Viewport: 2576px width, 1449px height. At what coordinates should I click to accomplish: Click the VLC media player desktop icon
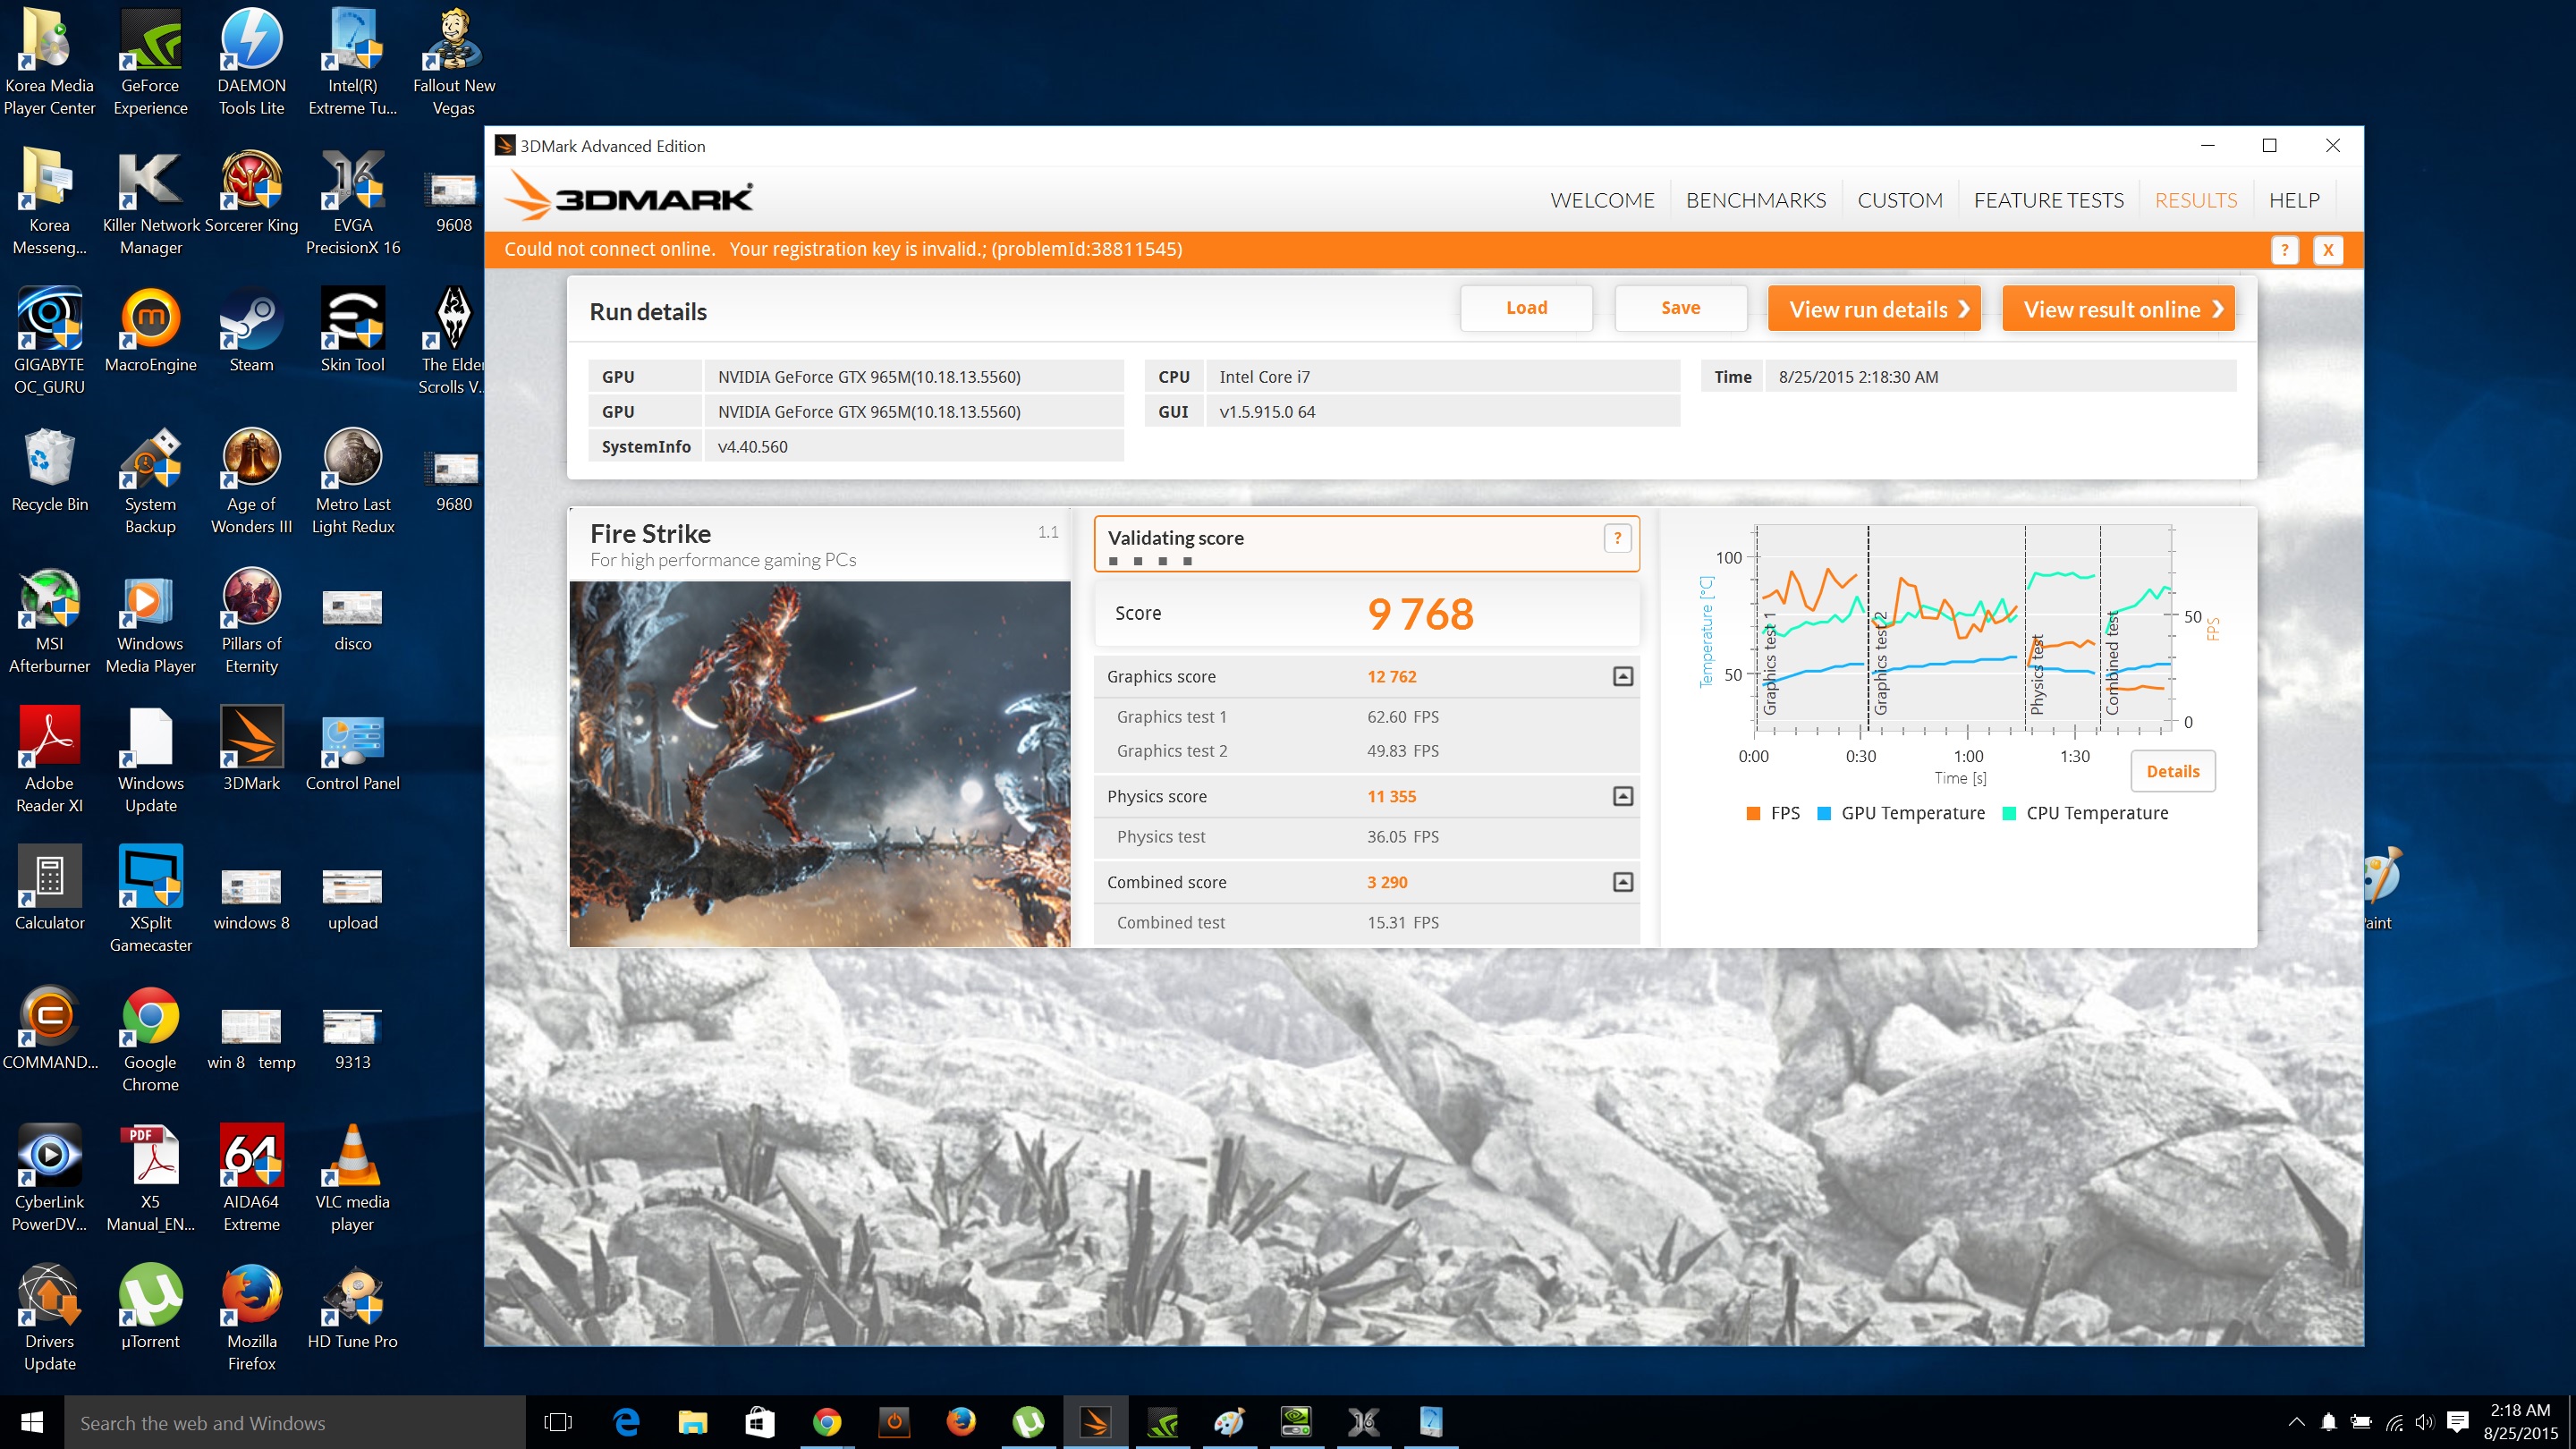[352, 1178]
